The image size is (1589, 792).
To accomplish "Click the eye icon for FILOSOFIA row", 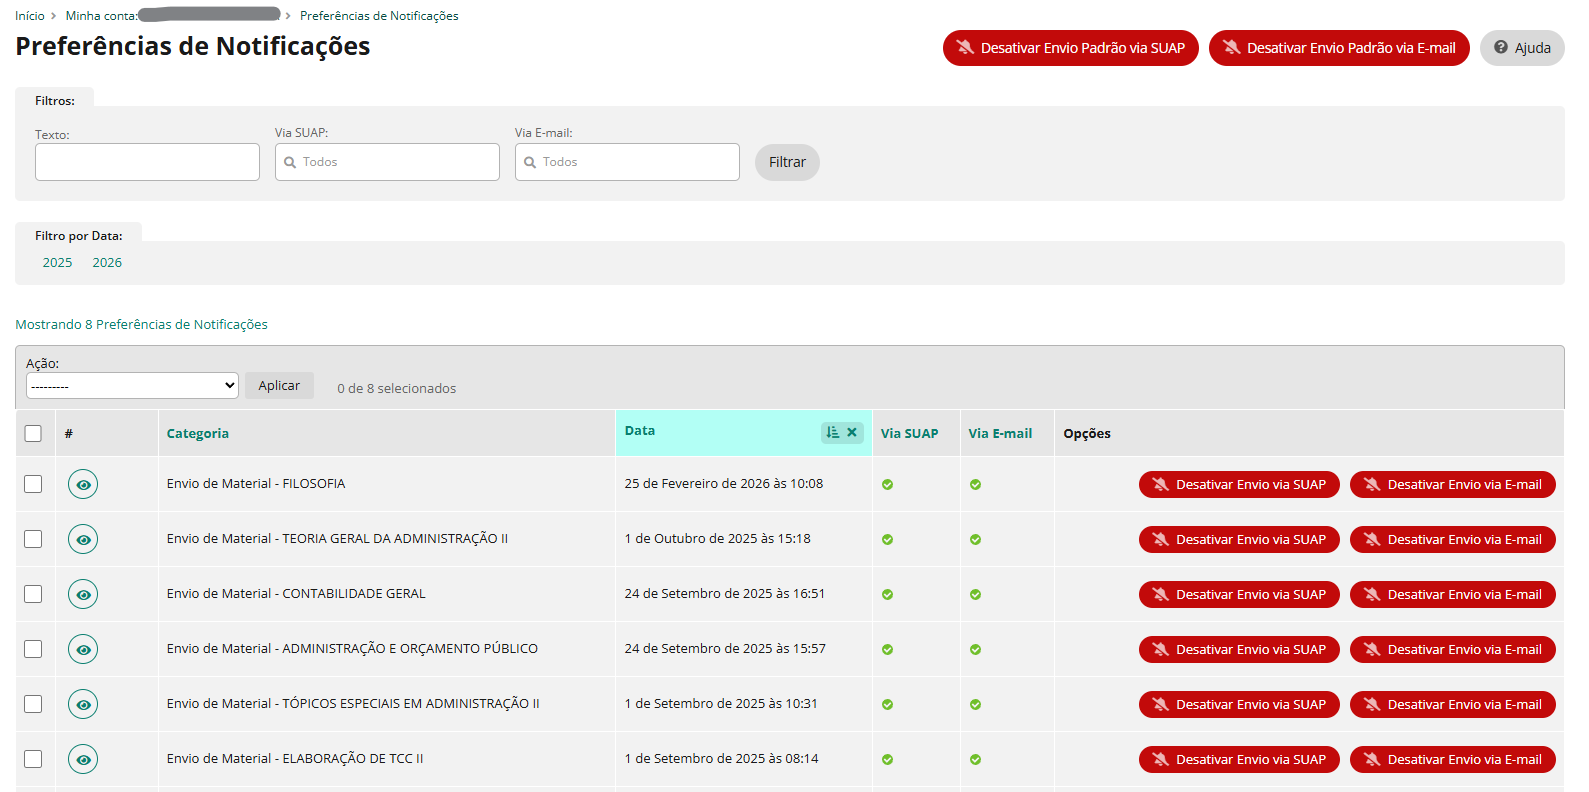I will point(83,484).
